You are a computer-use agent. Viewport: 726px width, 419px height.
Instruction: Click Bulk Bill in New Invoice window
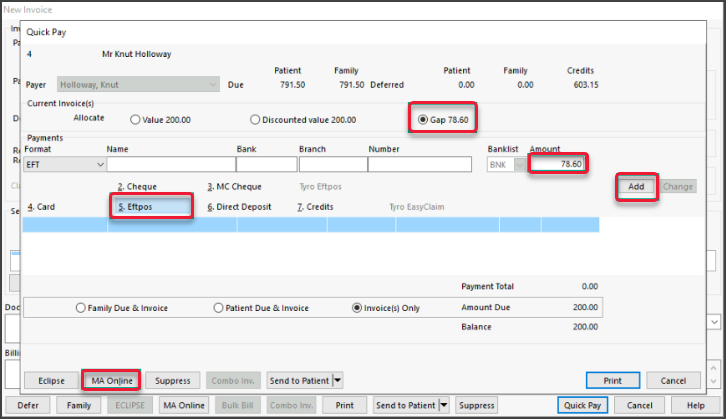click(x=238, y=405)
